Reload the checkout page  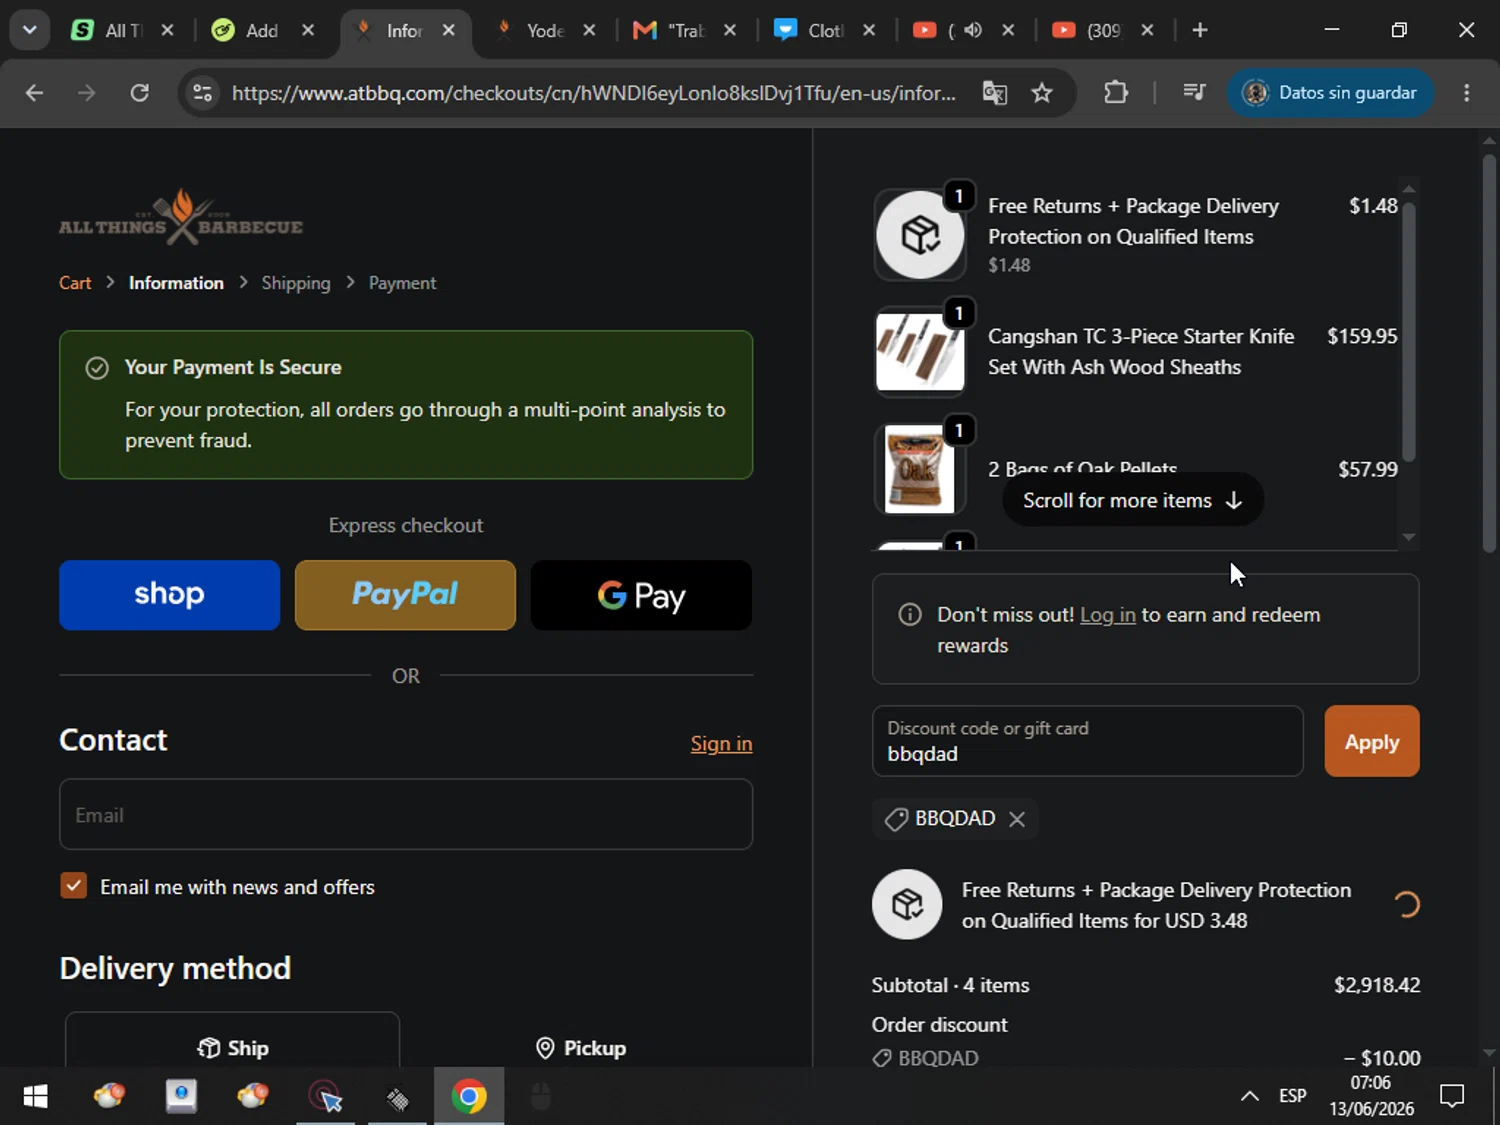click(x=140, y=93)
